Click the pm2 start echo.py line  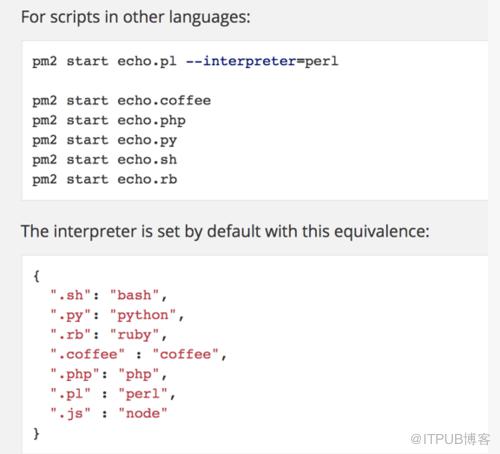click(104, 140)
